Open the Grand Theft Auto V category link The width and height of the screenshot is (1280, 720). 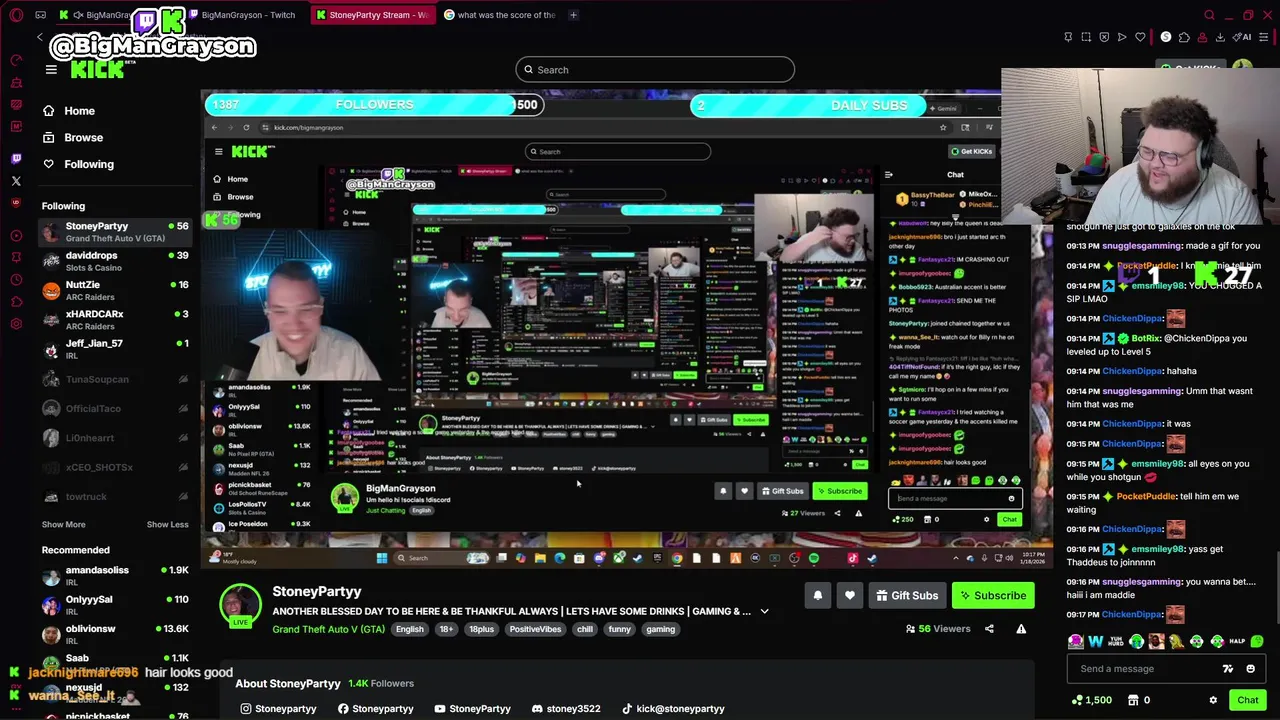[x=328, y=629]
